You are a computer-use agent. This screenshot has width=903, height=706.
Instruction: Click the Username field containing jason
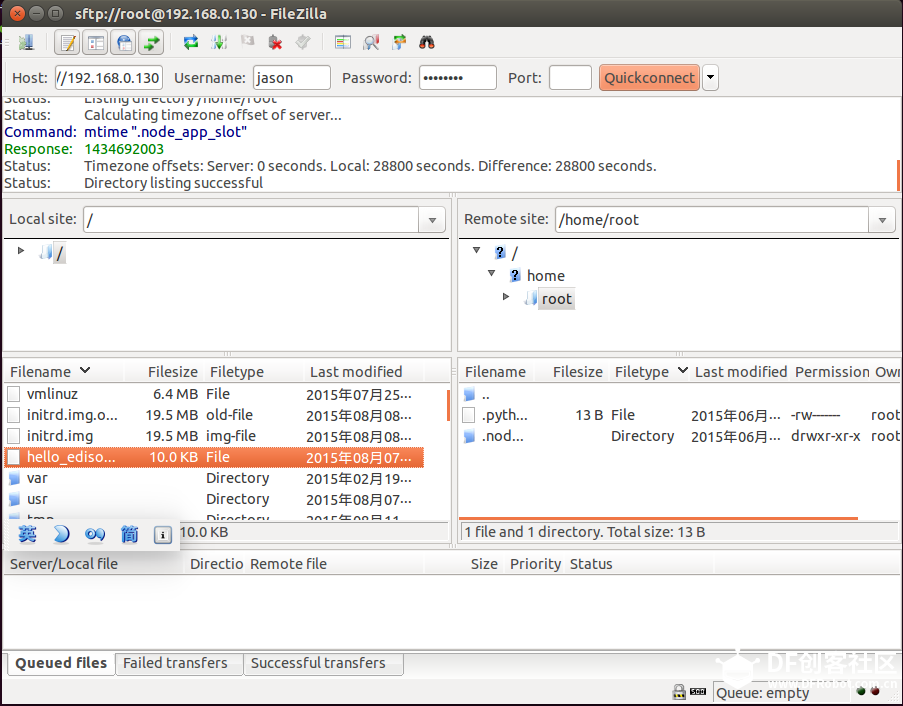[x=292, y=78]
